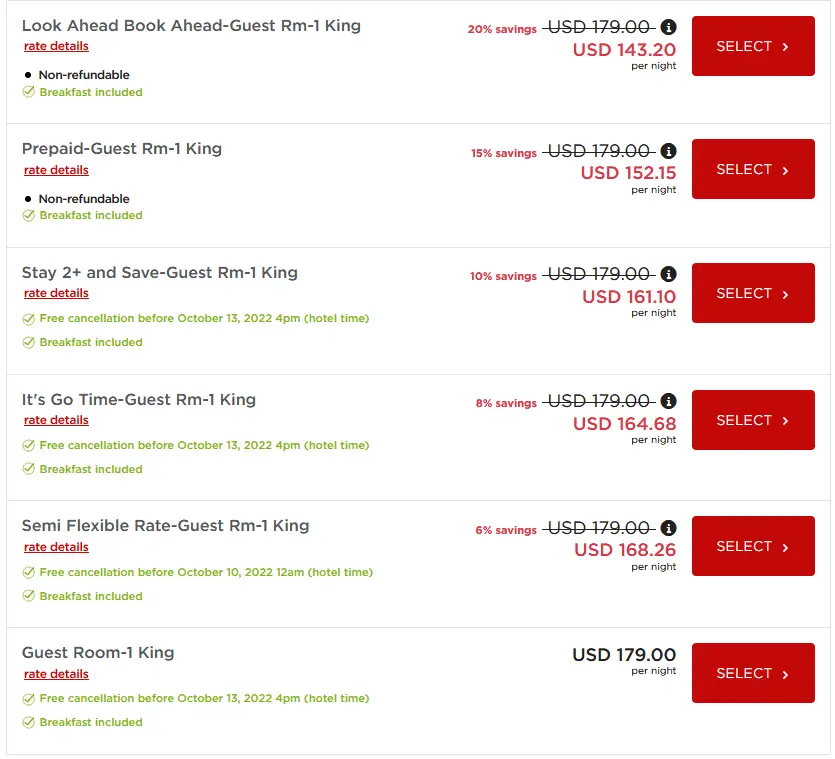Show rate details for It's Go Time
Image resolution: width=835 pixels, height=759 pixels.
pyautogui.click(x=56, y=420)
